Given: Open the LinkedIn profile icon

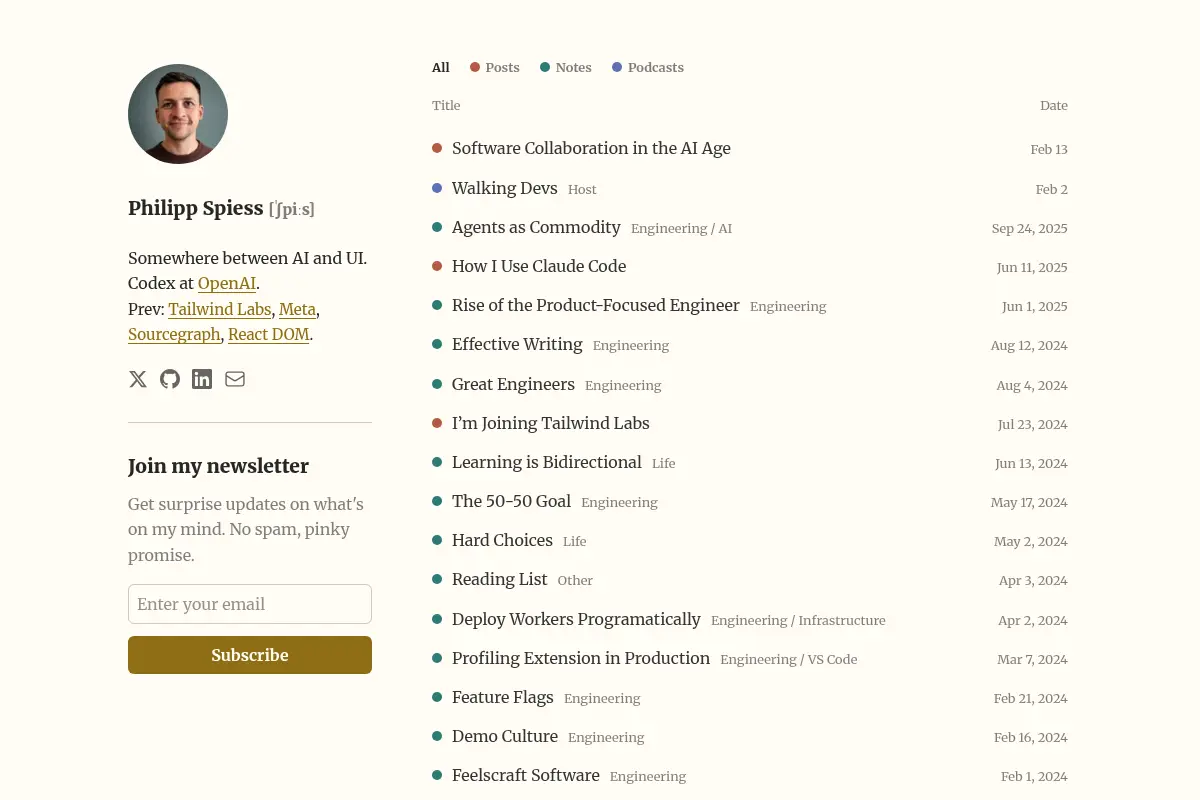Looking at the screenshot, I should (x=202, y=379).
